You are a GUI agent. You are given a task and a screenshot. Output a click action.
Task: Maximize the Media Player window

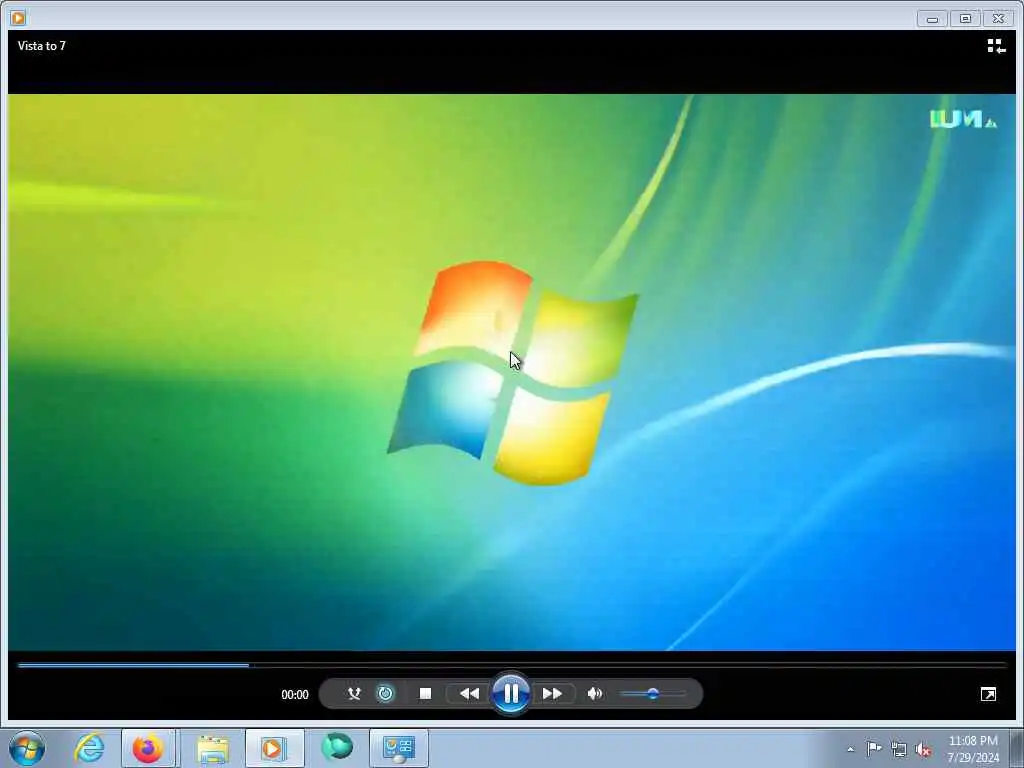pos(965,18)
